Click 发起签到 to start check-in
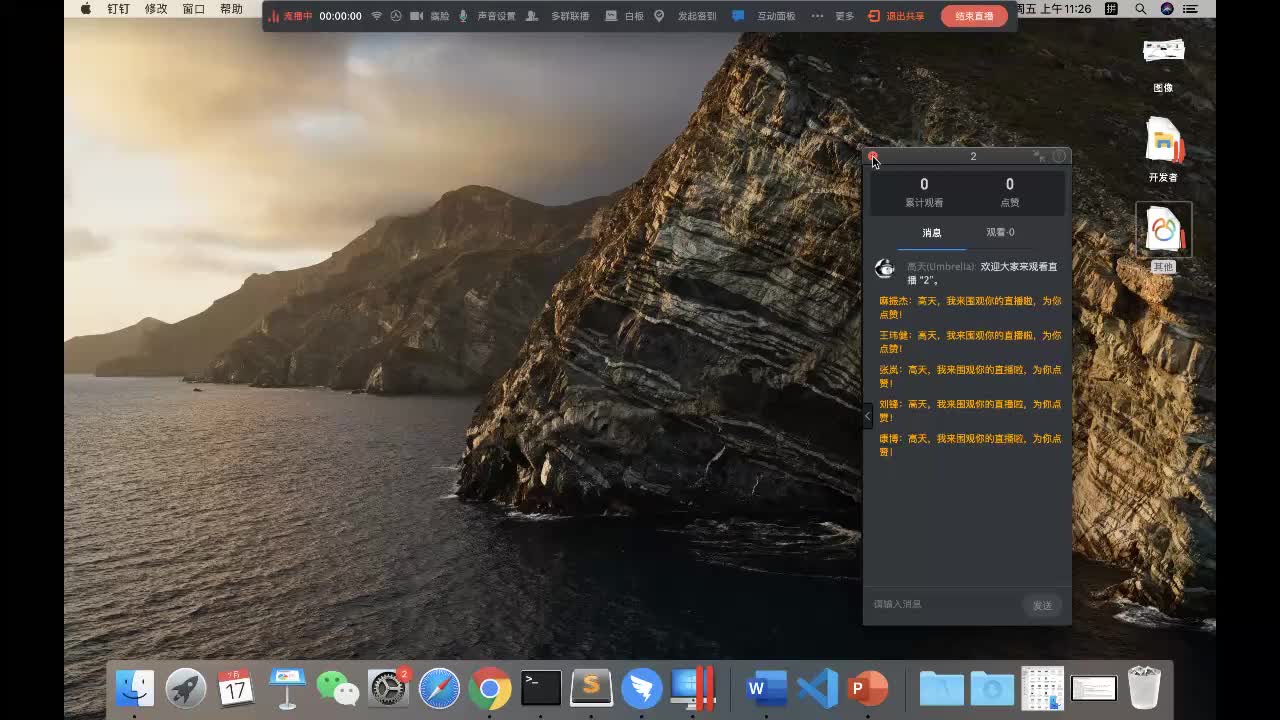Screen dimensions: 1280x720 (686, 16)
